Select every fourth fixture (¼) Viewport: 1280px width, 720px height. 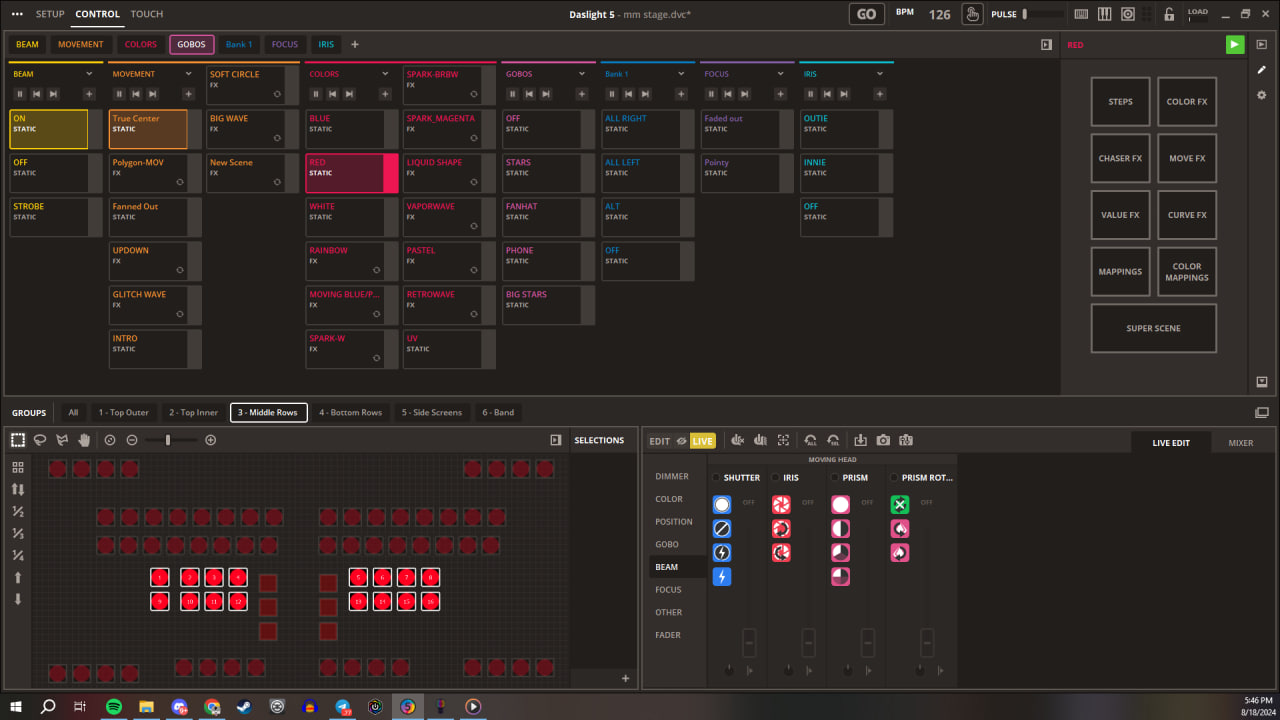18,555
